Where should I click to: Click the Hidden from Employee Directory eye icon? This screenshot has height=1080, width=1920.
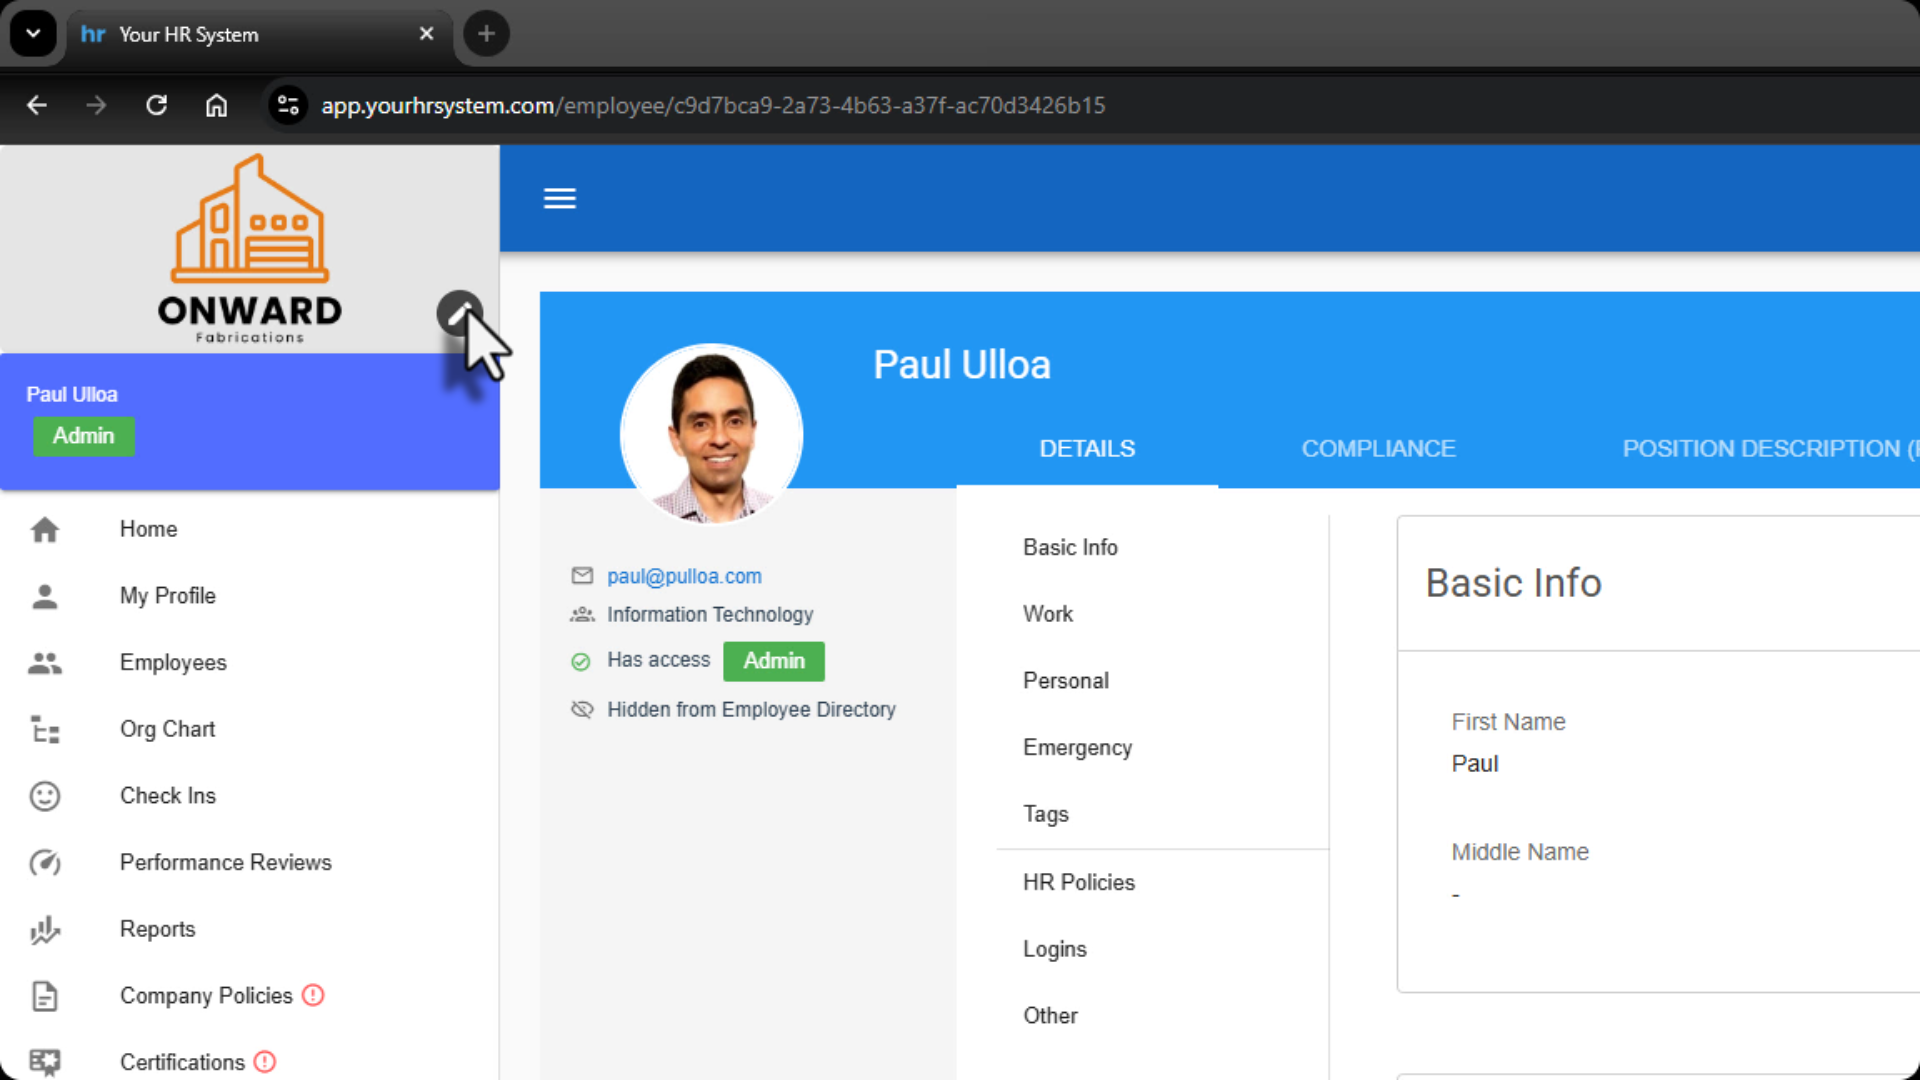[x=582, y=710]
